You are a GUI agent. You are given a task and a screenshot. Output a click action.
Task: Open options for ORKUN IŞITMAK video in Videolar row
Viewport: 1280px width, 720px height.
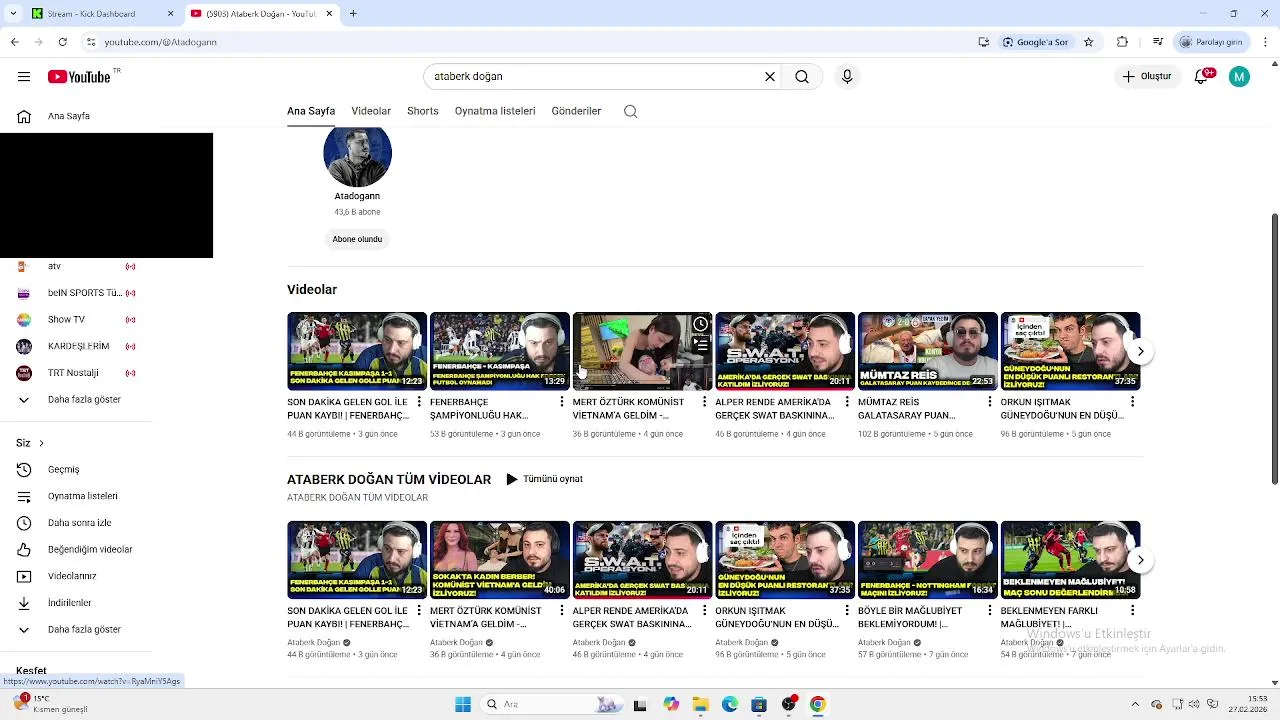tap(1132, 402)
